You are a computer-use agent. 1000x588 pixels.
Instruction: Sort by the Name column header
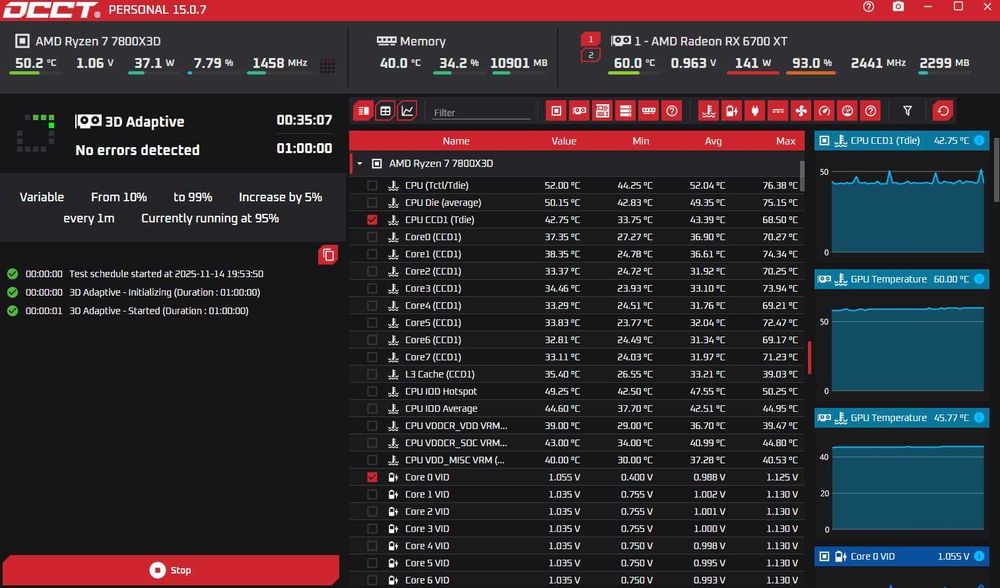pos(456,141)
